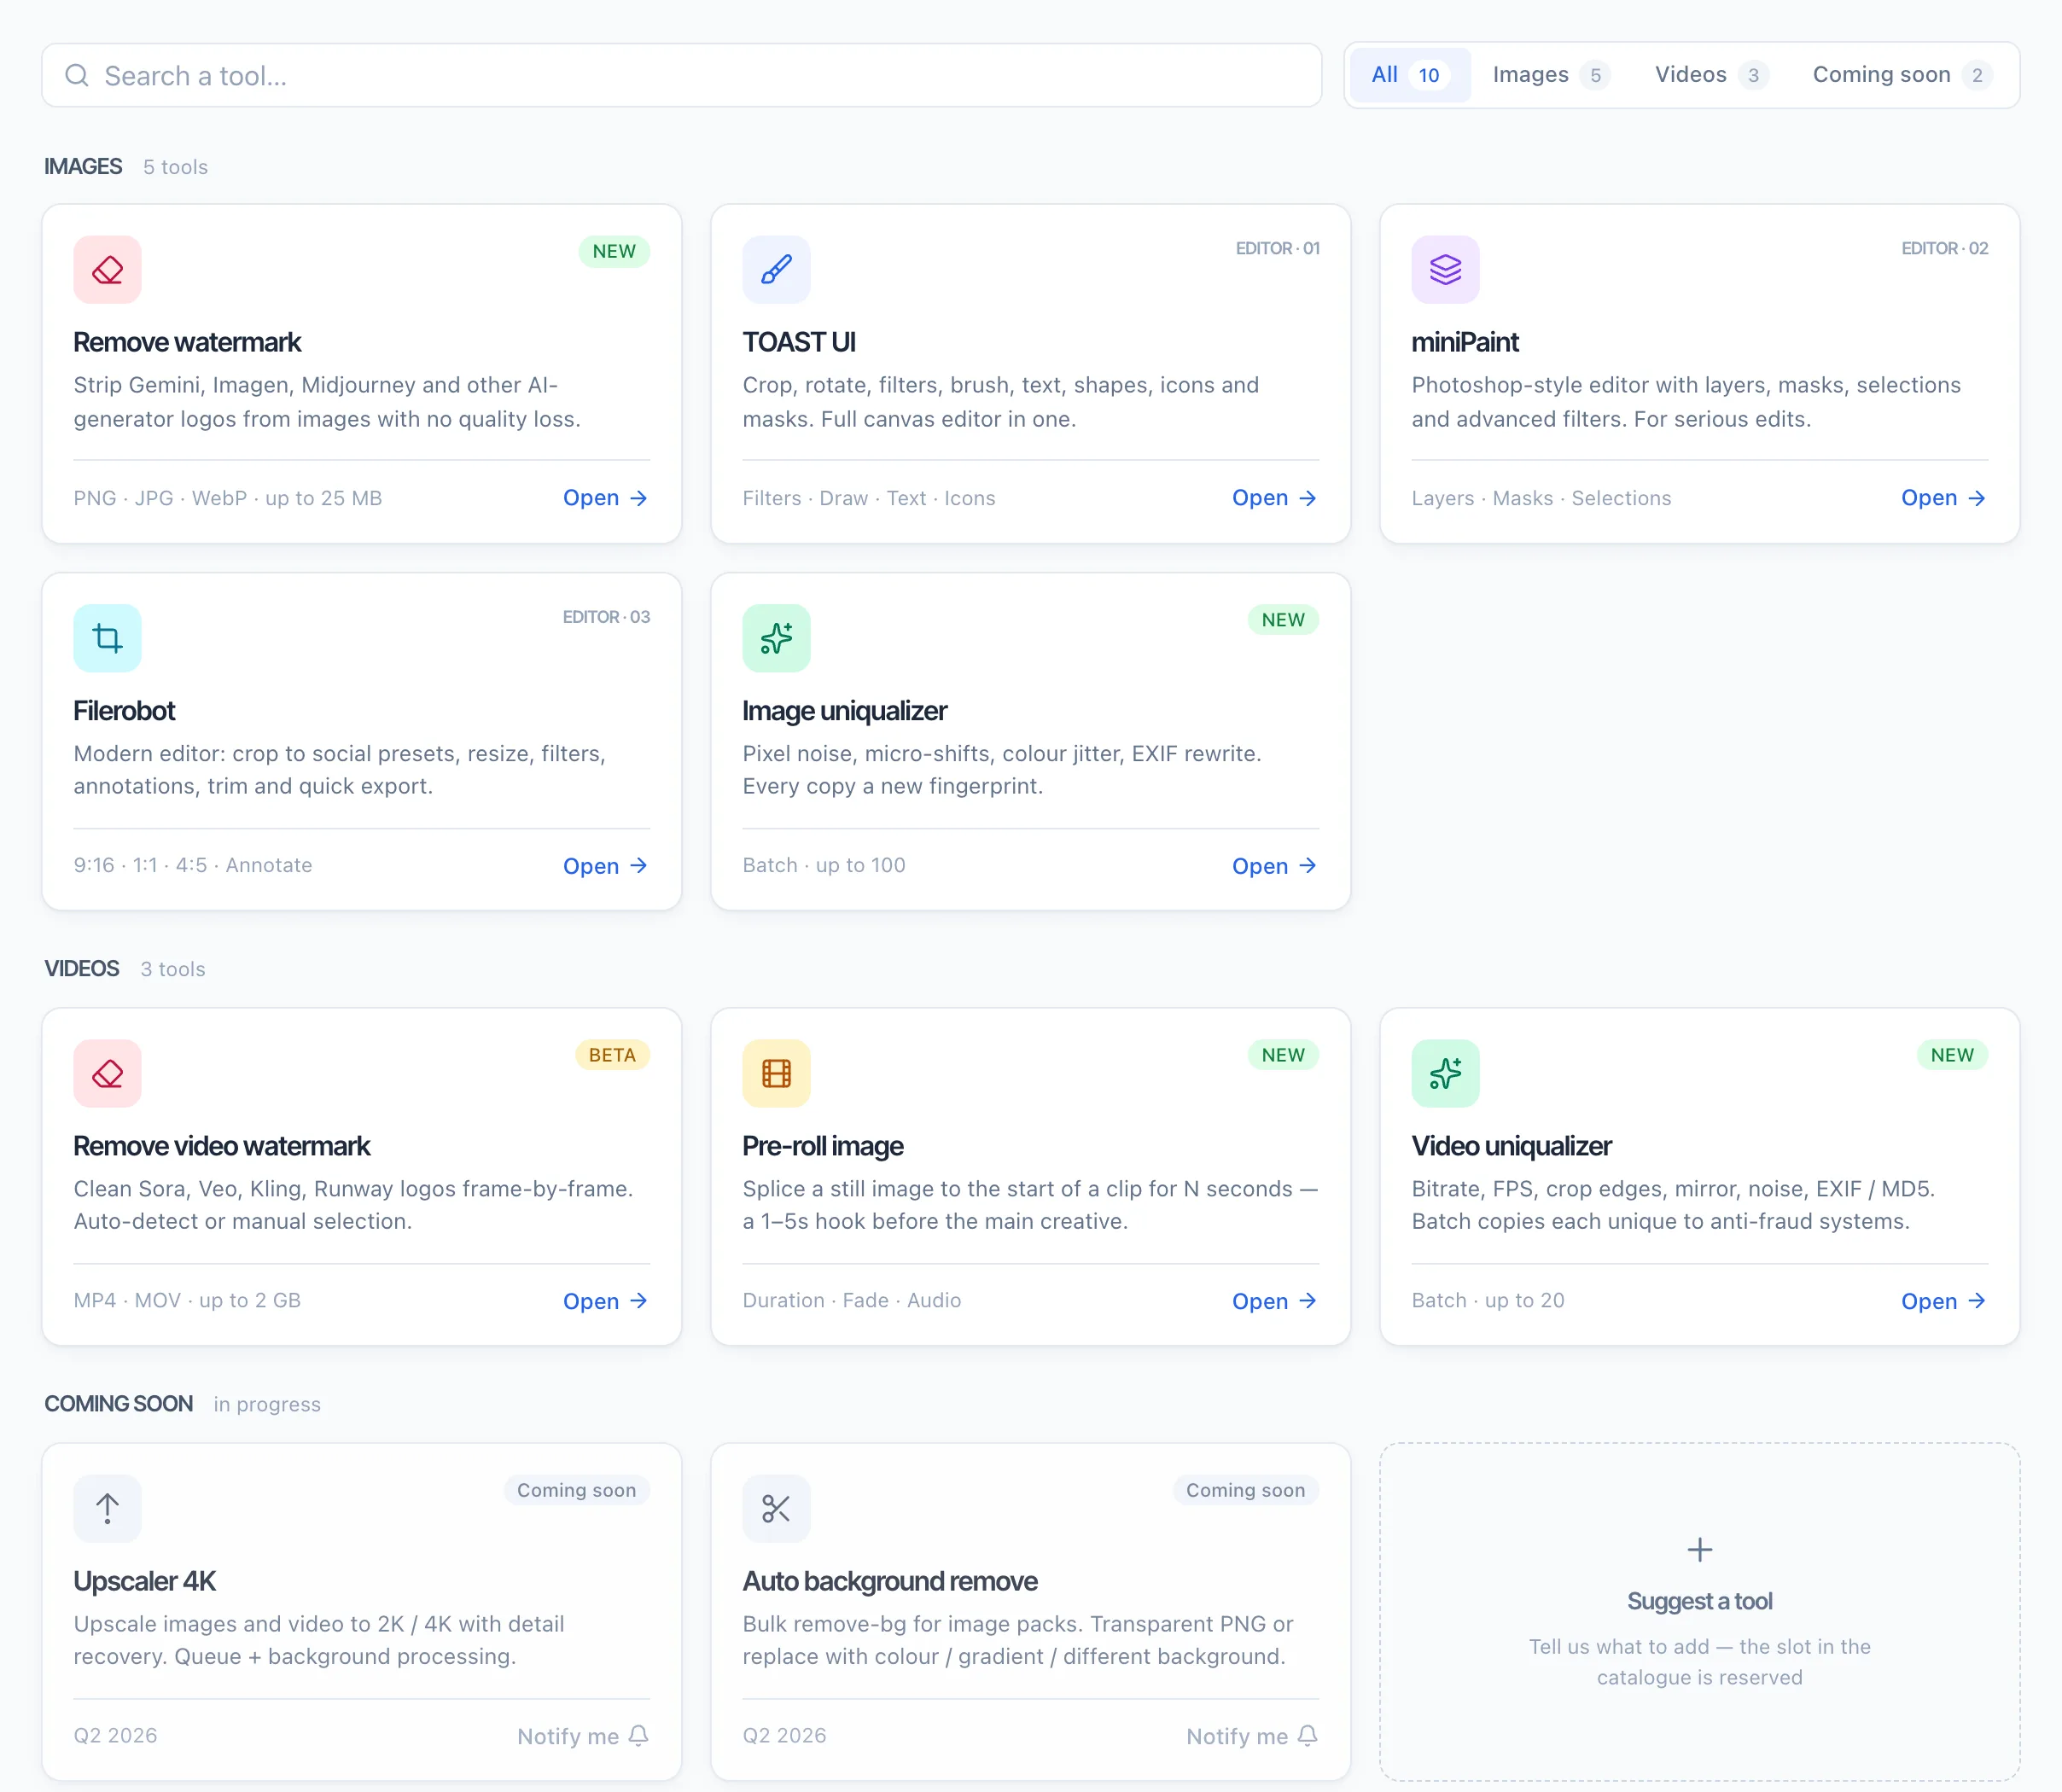Click the Coming soon badge on Auto background remove
Image resolution: width=2062 pixels, height=1792 pixels.
click(1246, 1490)
